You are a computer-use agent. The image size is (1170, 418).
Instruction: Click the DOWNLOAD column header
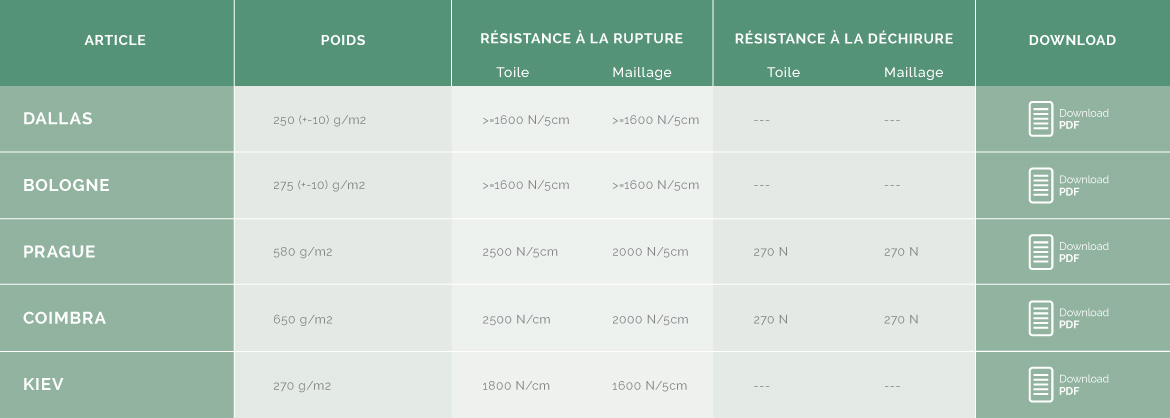pos(1072,40)
